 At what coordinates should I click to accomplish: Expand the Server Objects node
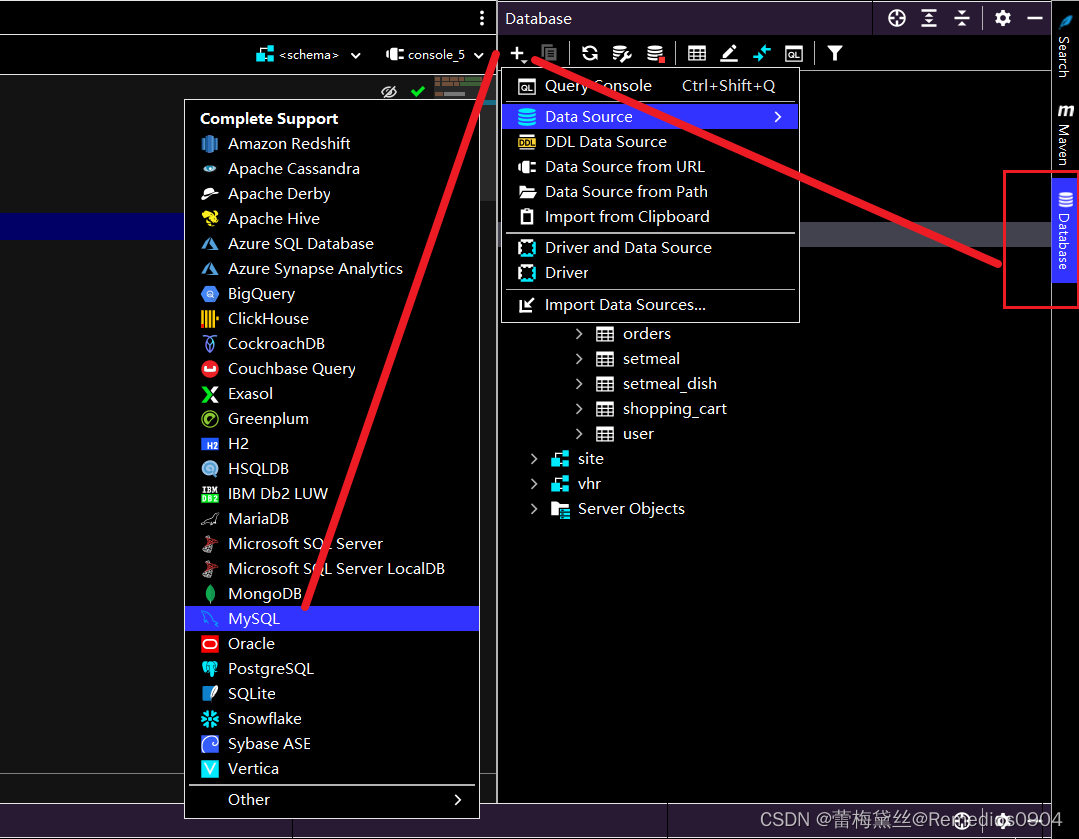click(534, 509)
